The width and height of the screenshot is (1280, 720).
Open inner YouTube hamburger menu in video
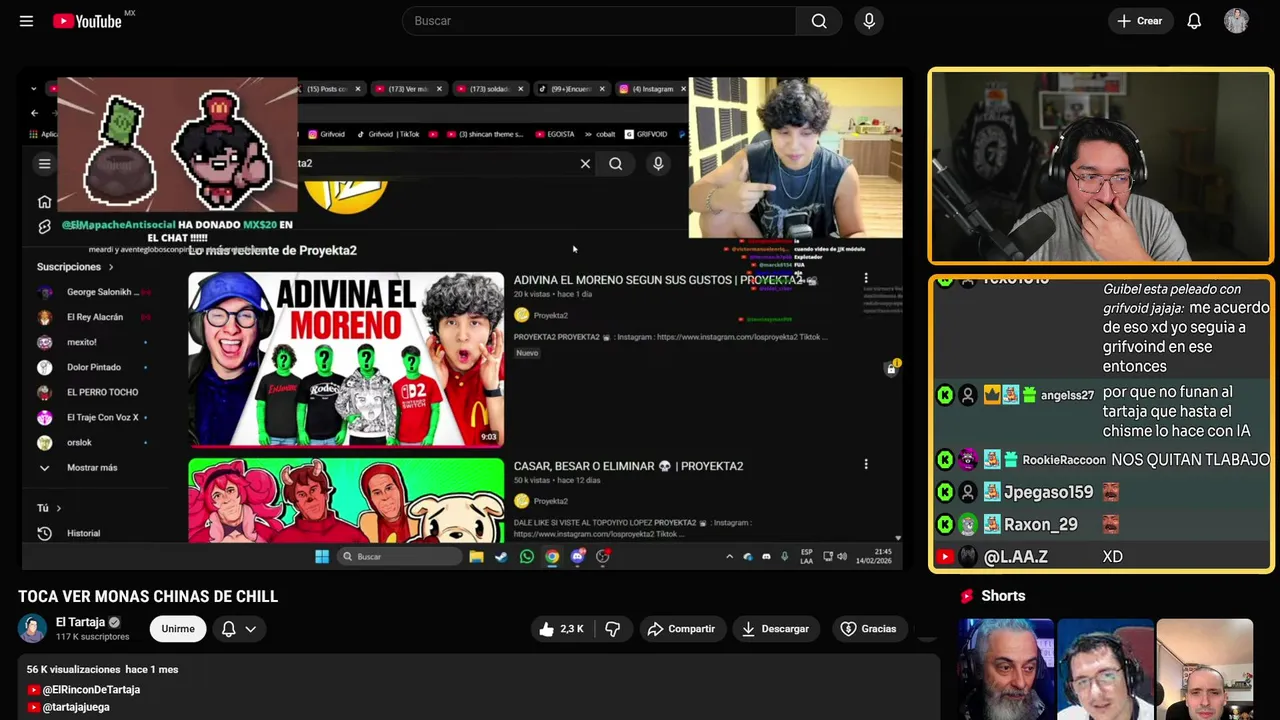(x=44, y=164)
